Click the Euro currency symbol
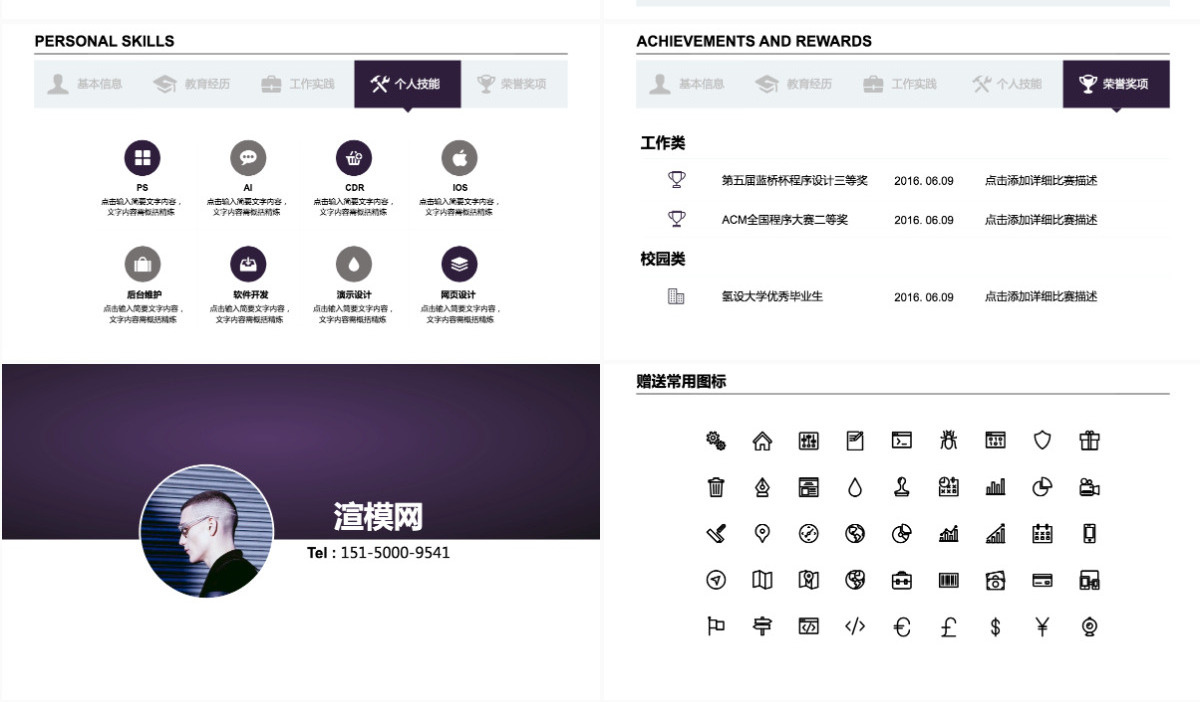 click(x=902, y=627)
